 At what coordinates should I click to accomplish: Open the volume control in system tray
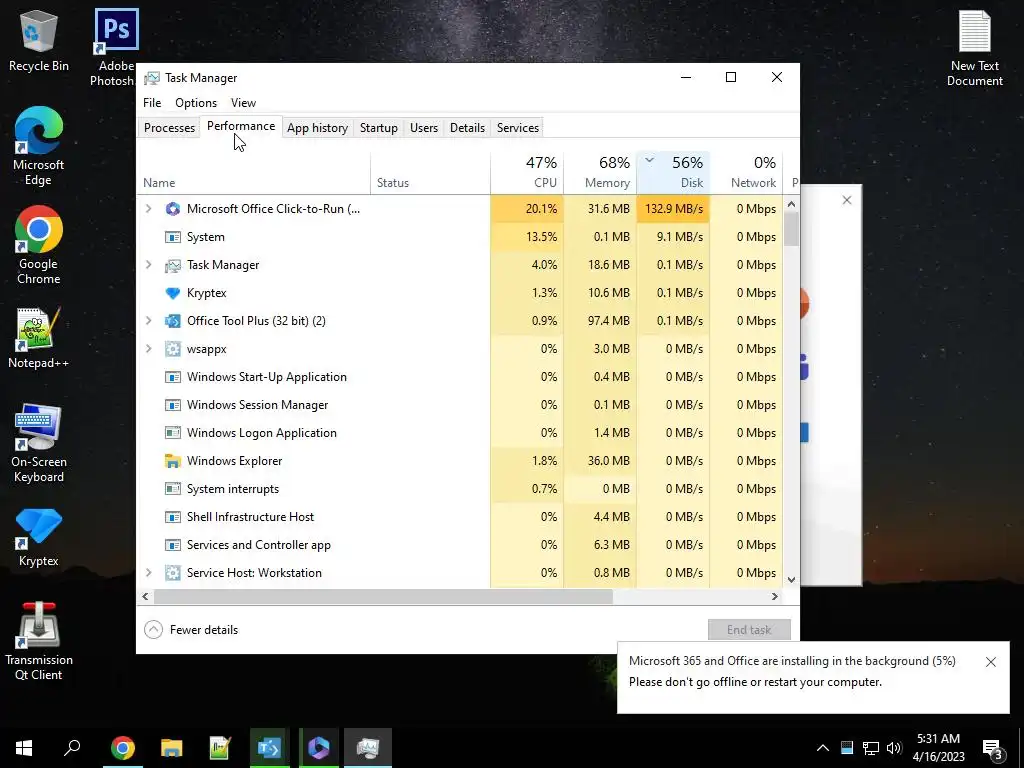pyautogui.click(x=894, y=748)
